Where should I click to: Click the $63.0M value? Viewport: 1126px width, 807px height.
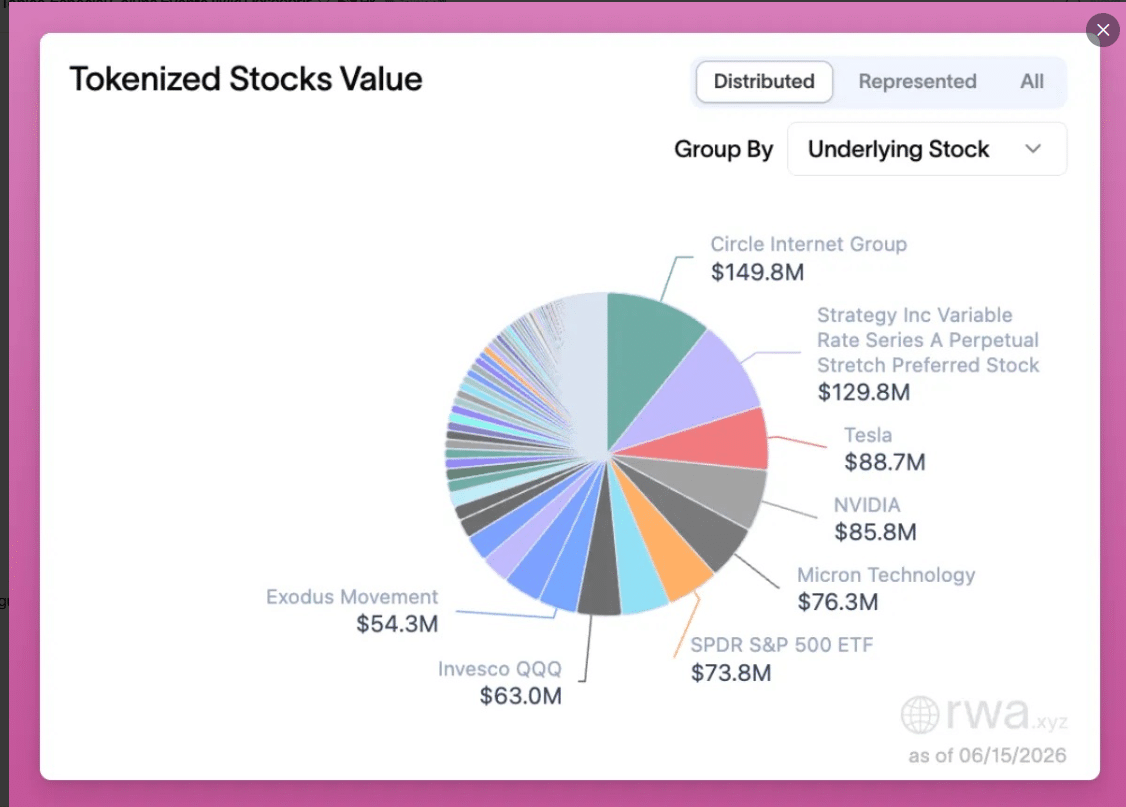tap(521, 696)
